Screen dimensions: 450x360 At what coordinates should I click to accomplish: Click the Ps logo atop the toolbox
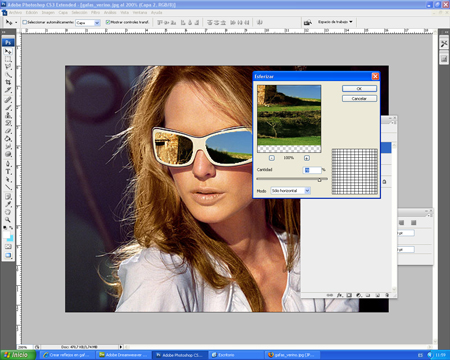click(8, 42)
